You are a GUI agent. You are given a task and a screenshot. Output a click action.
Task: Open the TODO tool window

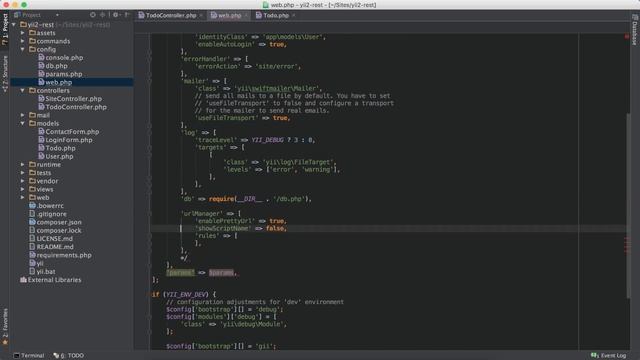point(69,356)
